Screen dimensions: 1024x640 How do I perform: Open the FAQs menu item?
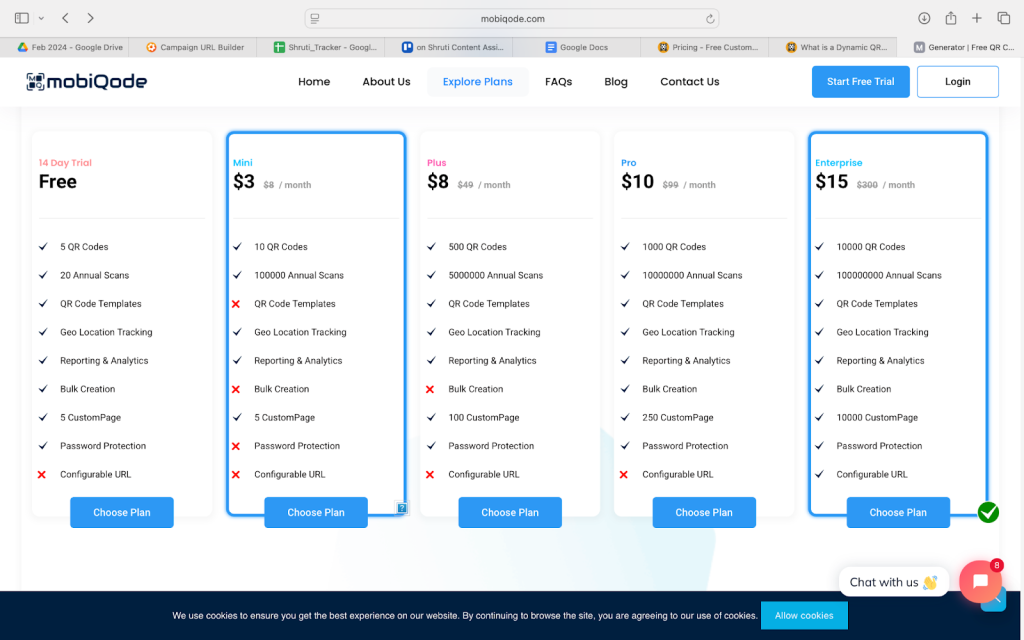pos(558,82)
